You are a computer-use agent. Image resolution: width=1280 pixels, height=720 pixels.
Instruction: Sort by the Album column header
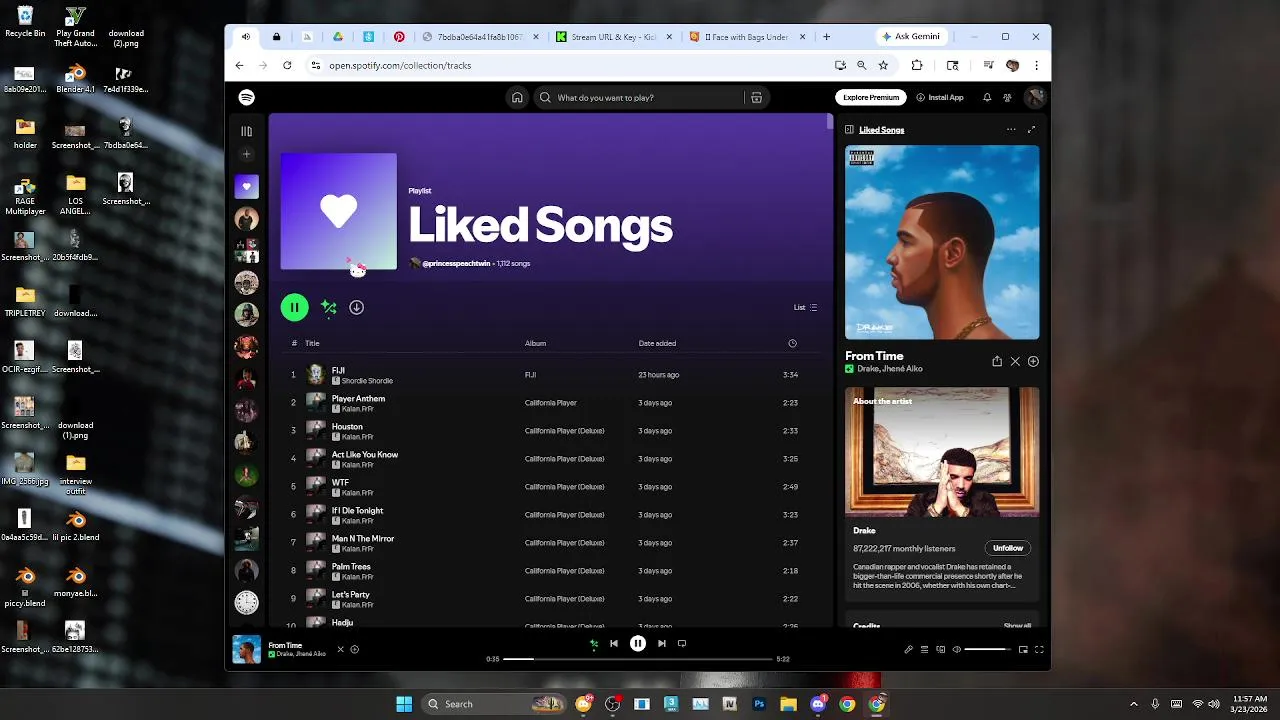pyautogui.click(x=535, y=343)
